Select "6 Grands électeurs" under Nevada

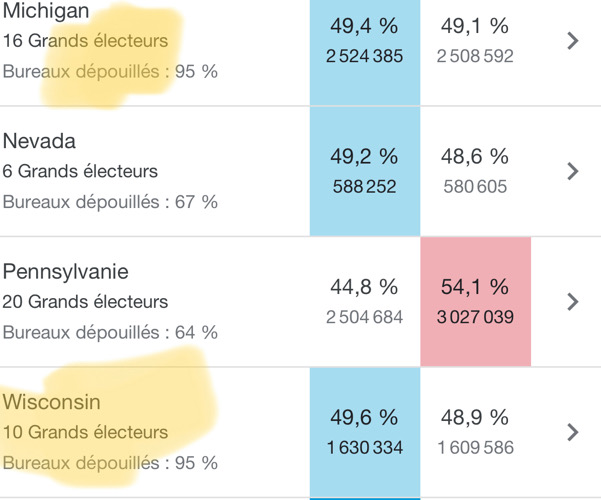[x=81, y=171]
